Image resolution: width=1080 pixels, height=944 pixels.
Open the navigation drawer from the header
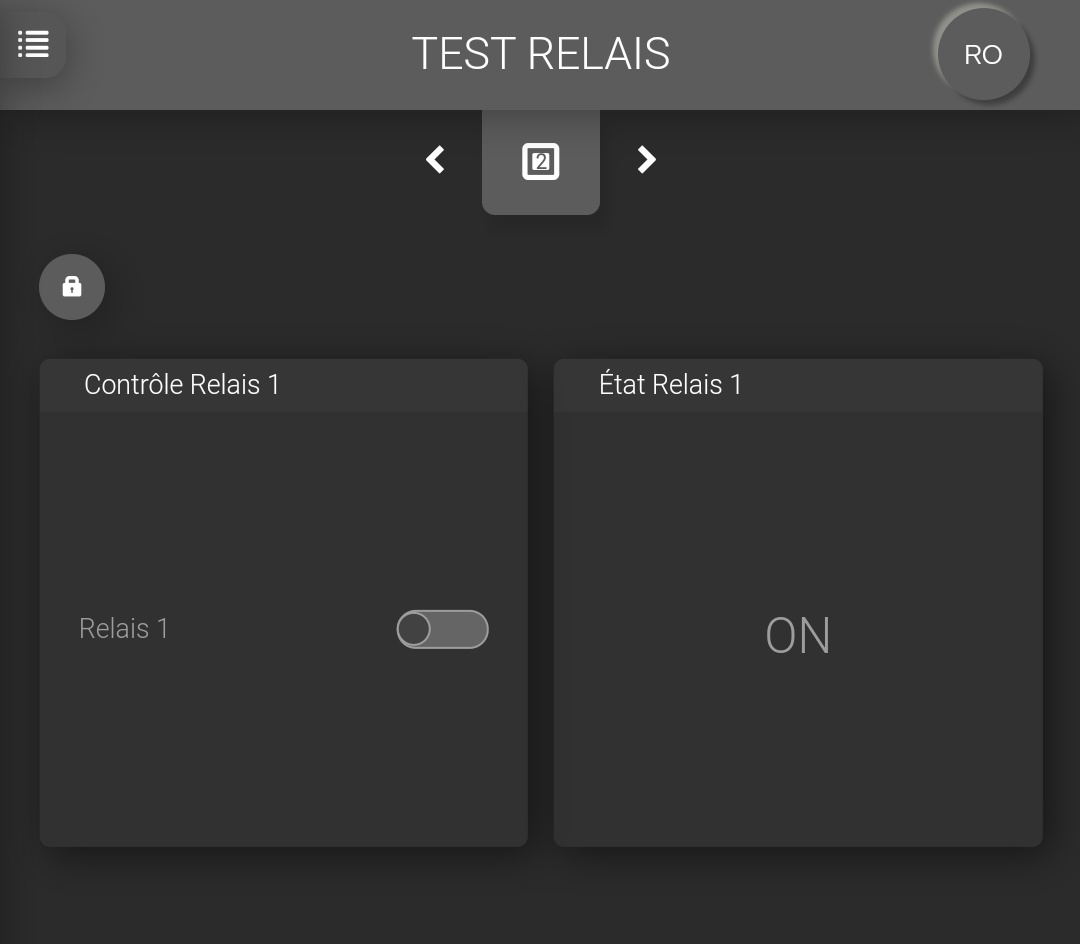pos(33,44)
